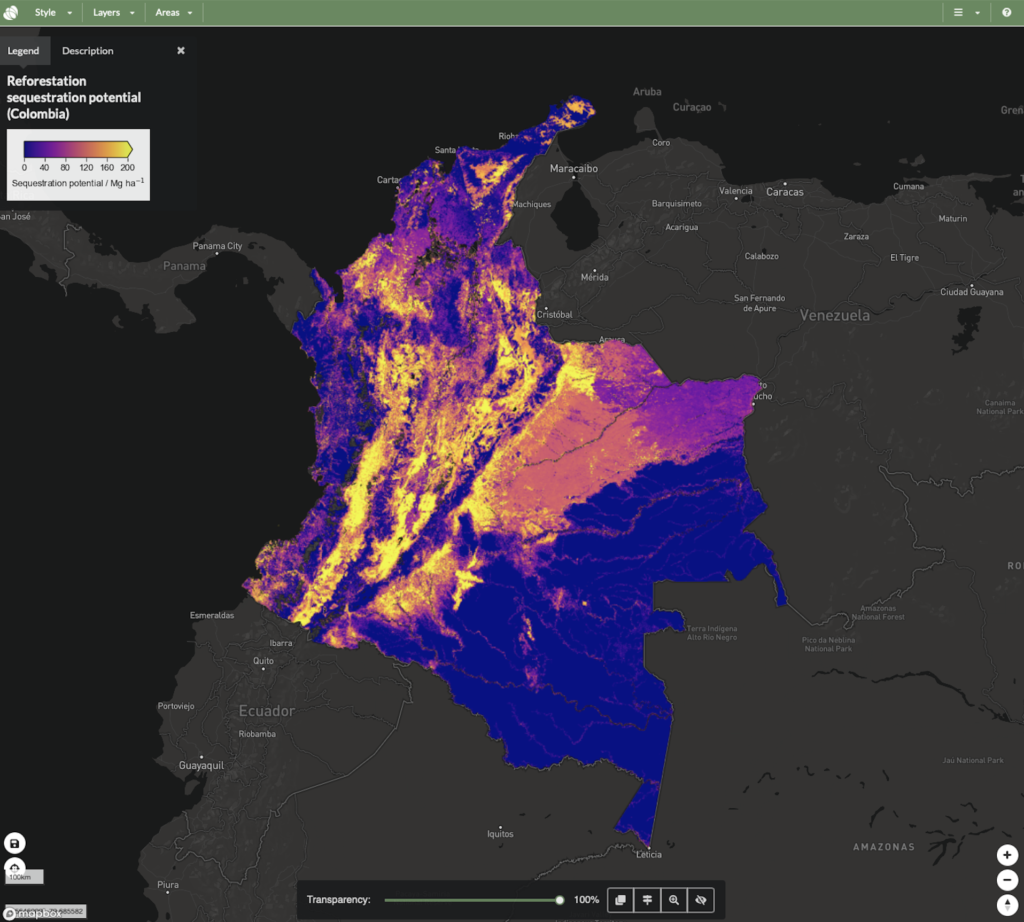The height and width of the screenshot is (922, 1024).
Task: Switch to the Description tab
Action: point(88,51)
